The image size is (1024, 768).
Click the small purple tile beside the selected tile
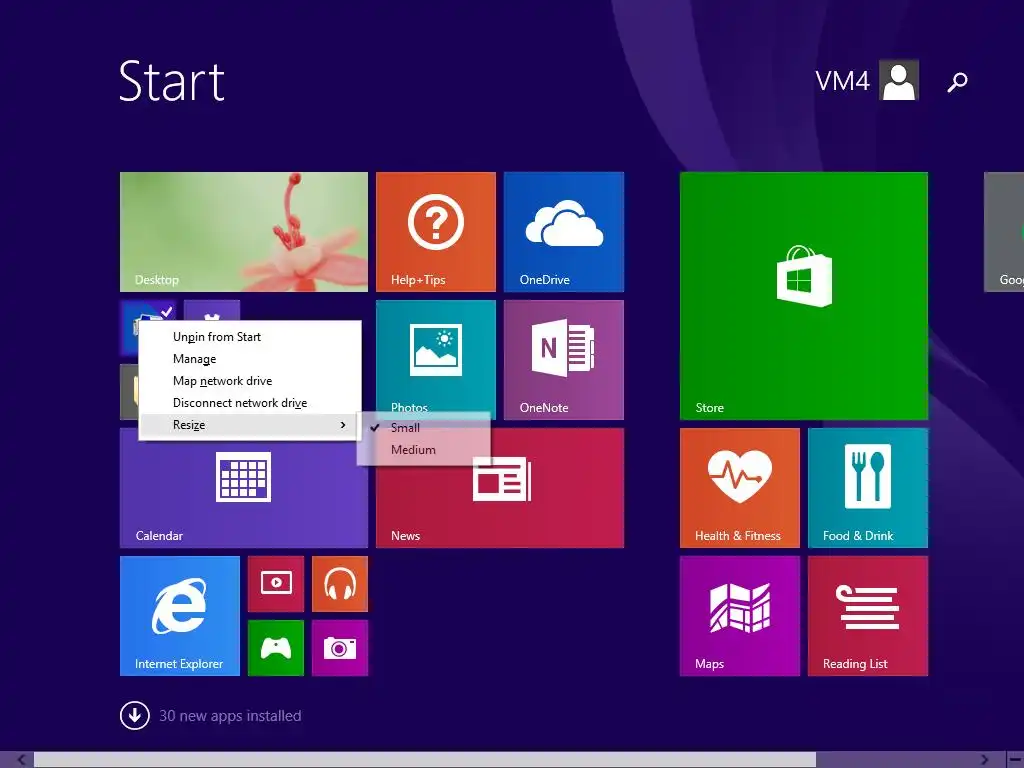click(x=212, y=311)
